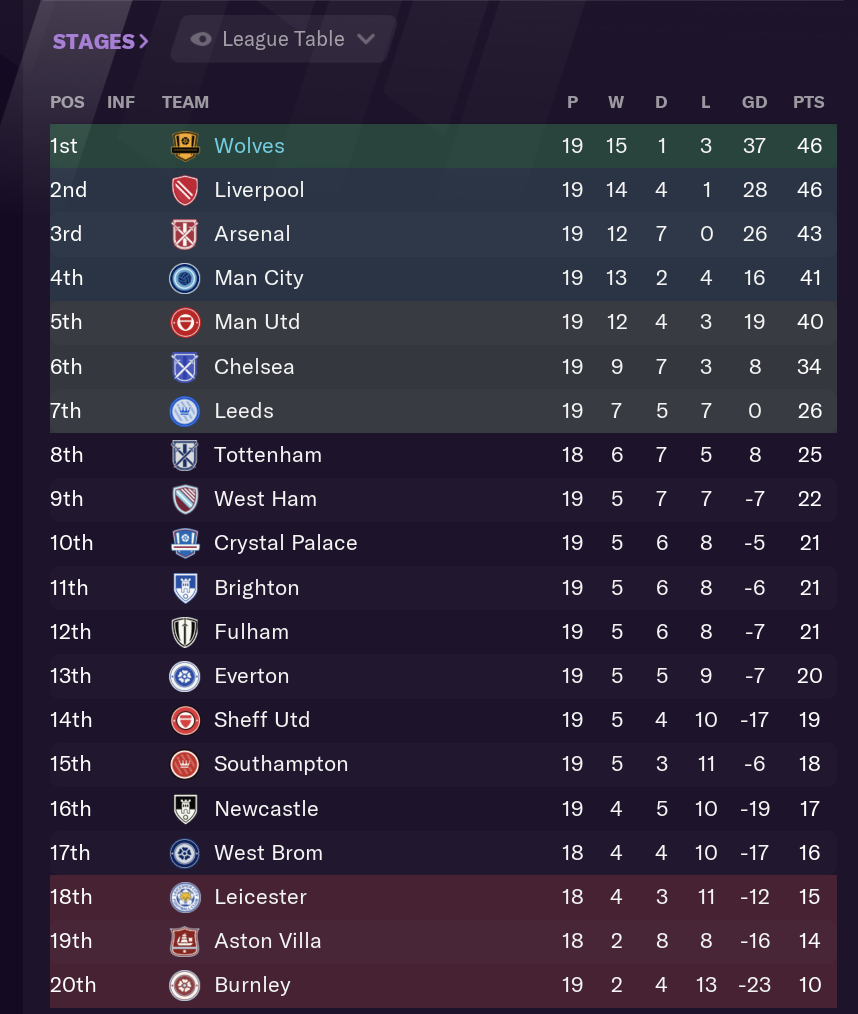Image resolution: width=858 pixels, height=1014 pixels.
Task: Expand the dropdown chevron next to League Table
Action: (366, 39)
